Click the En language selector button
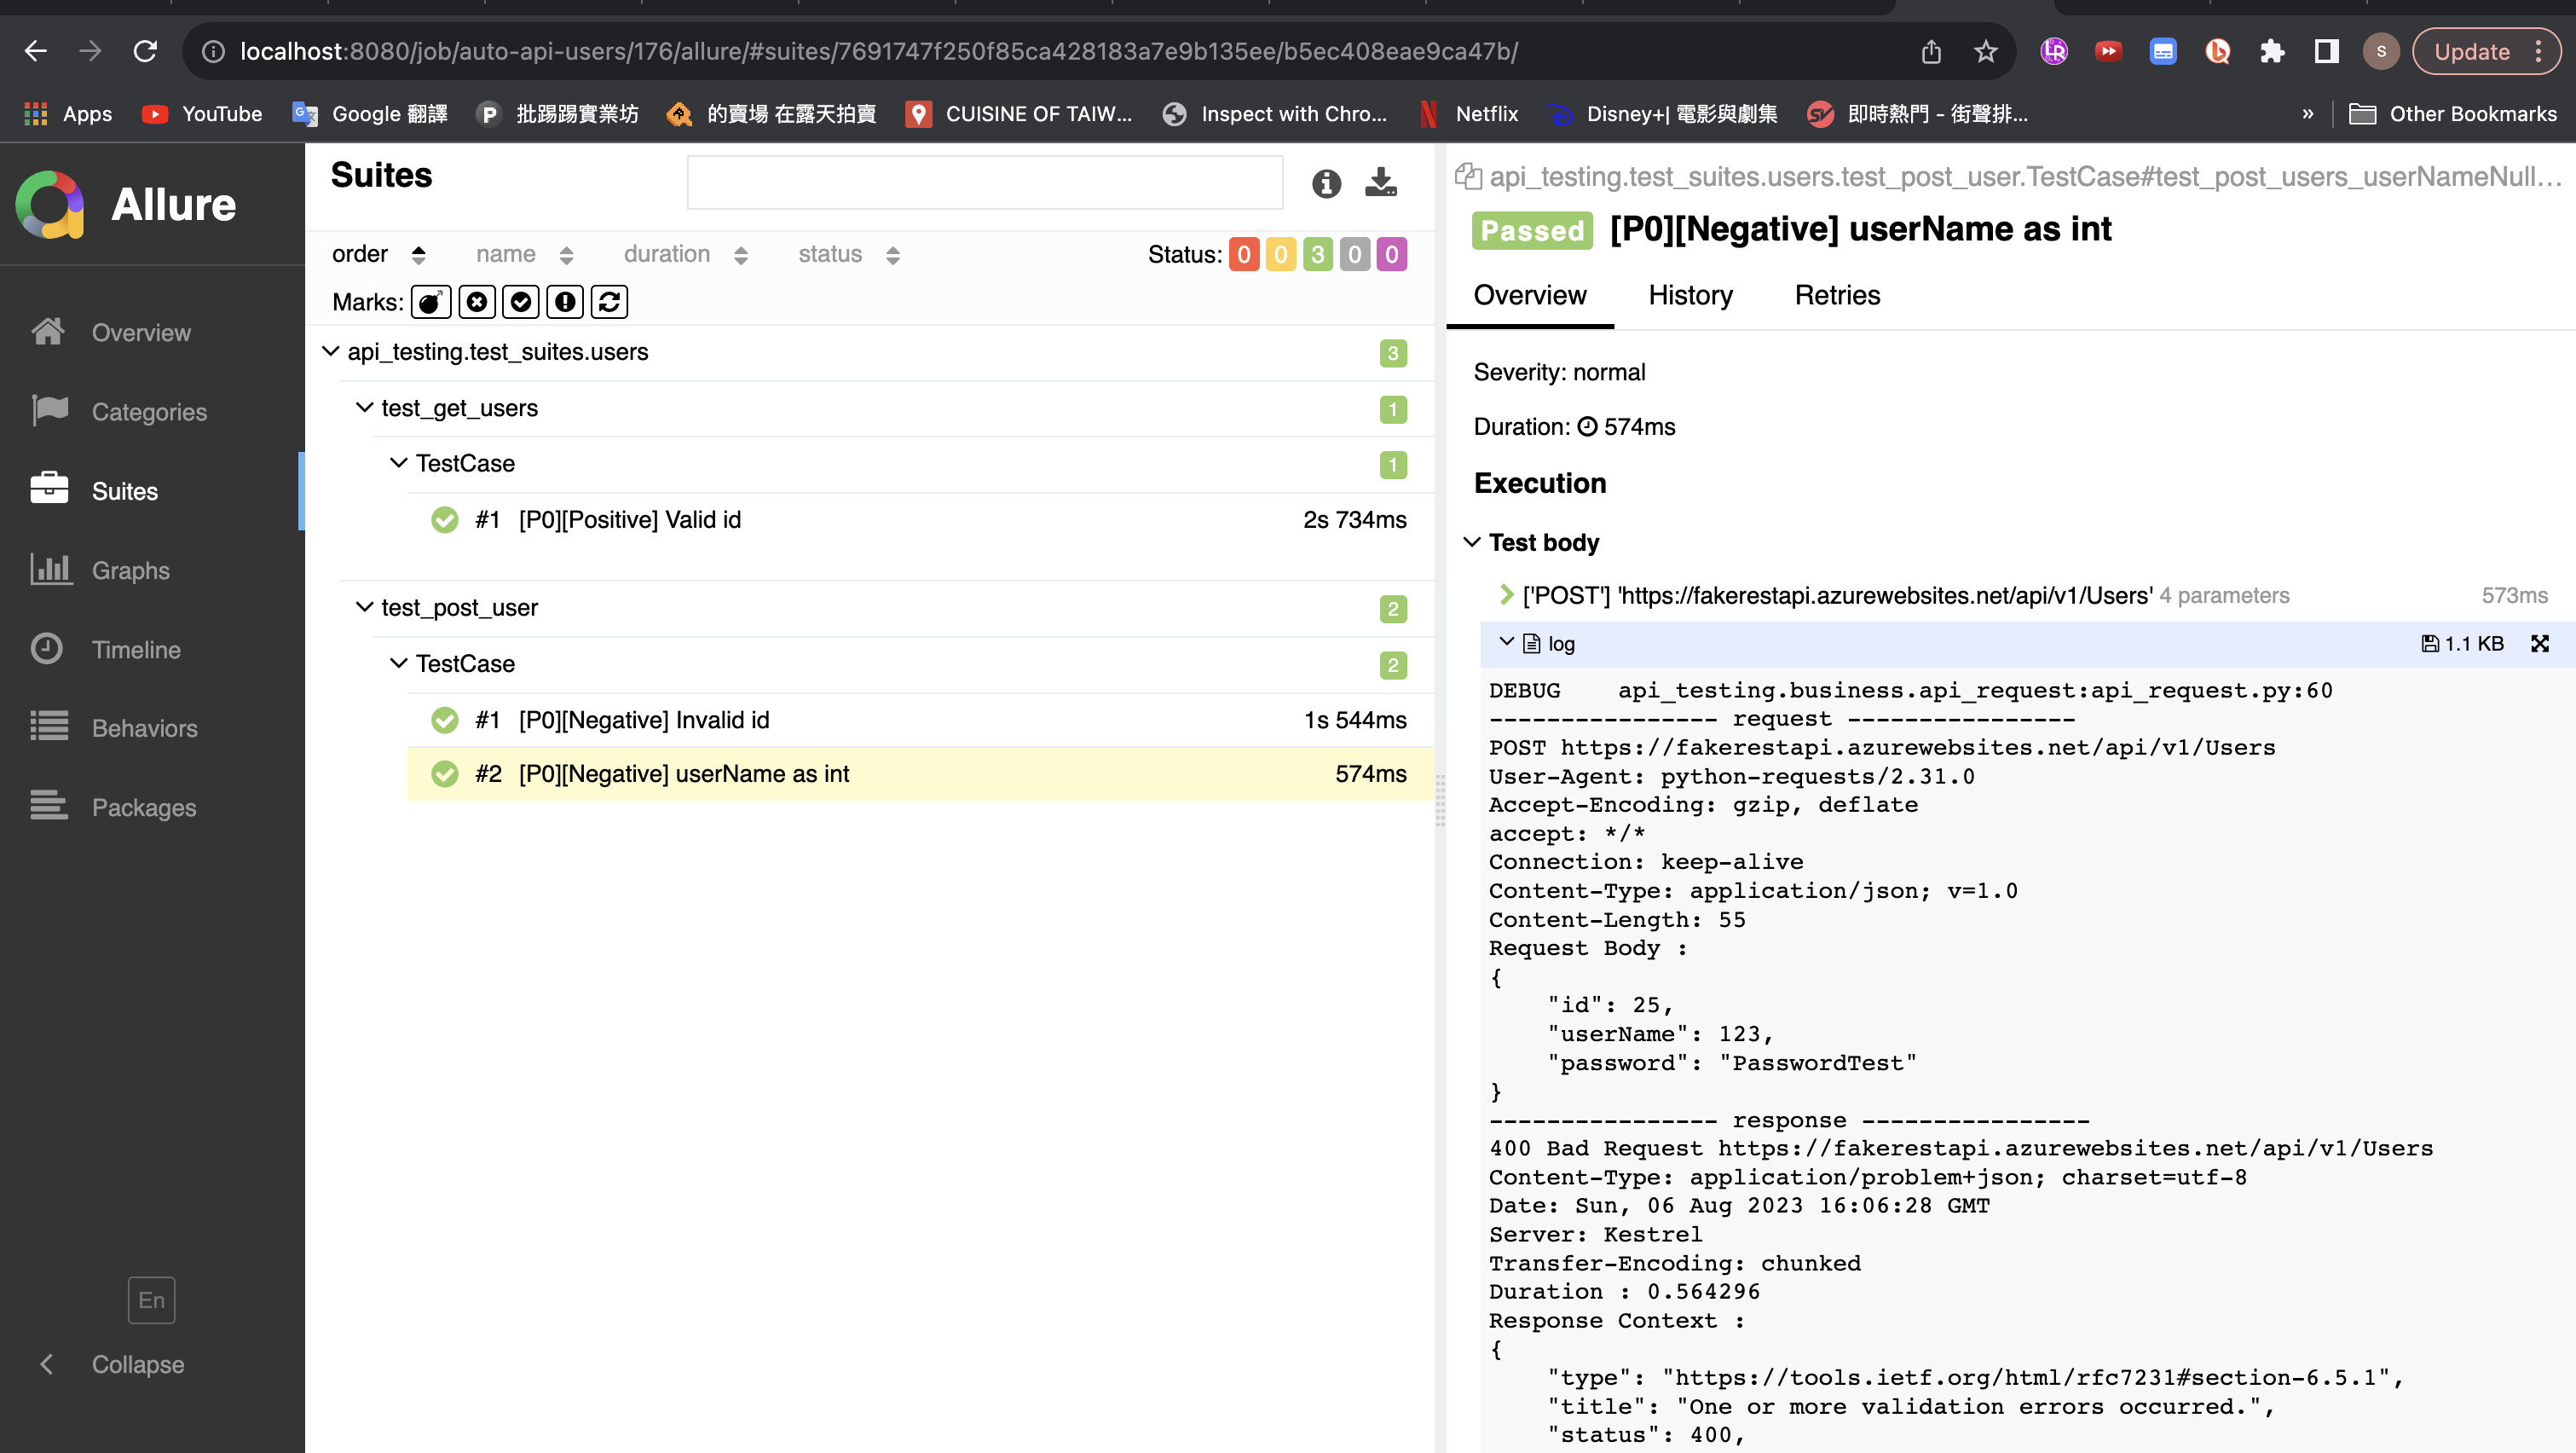Screen dimensions: 2576x1453 click(x=151, y=1300)
